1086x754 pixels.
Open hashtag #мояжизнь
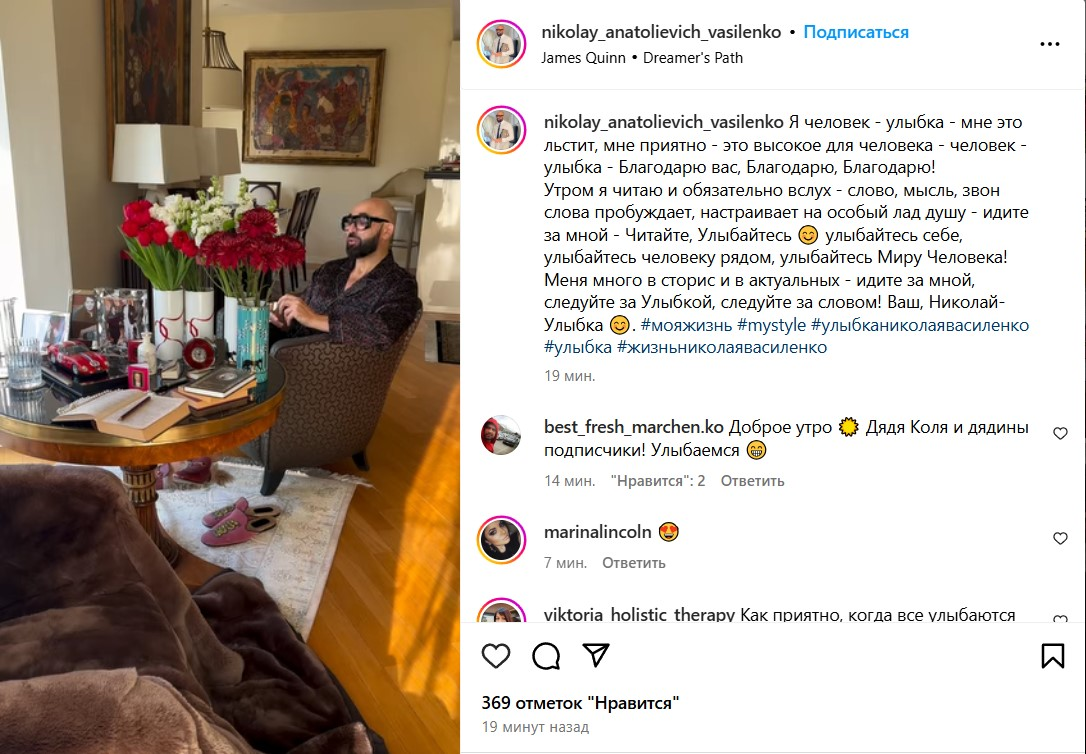point(686,325)
